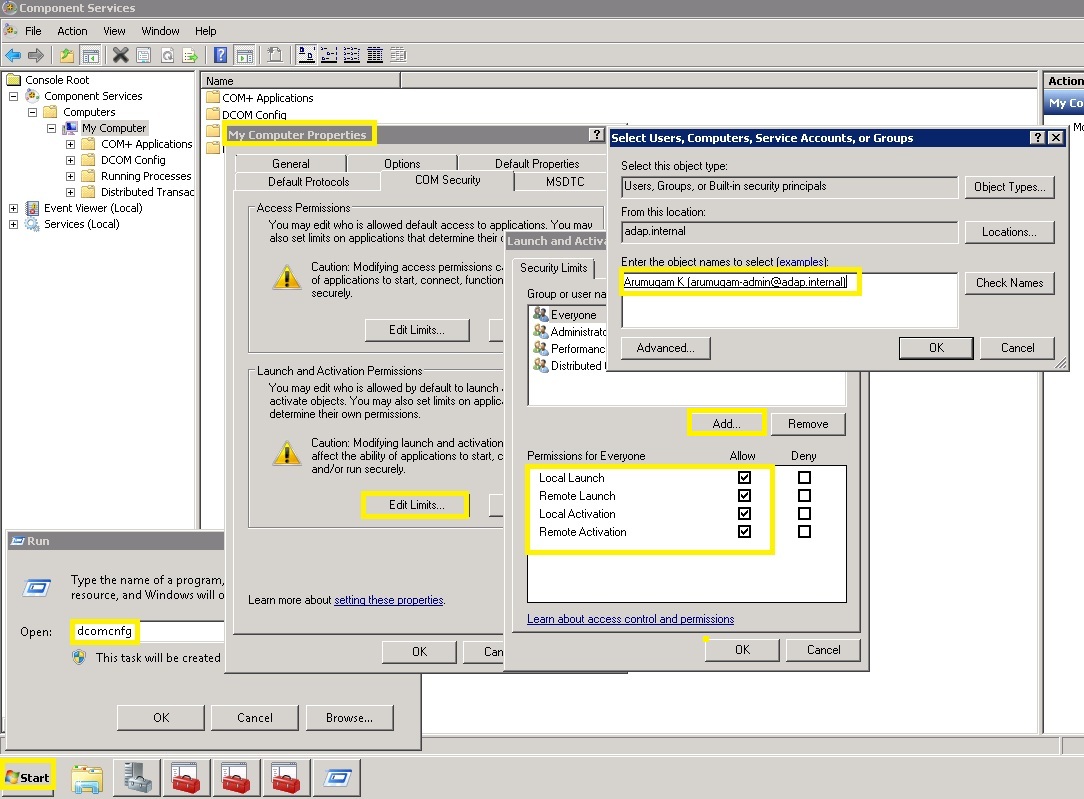The width and height of the screenshot is (1084, 799).
Task: Click the Up One Level folder icon
Action: point(66,55)
